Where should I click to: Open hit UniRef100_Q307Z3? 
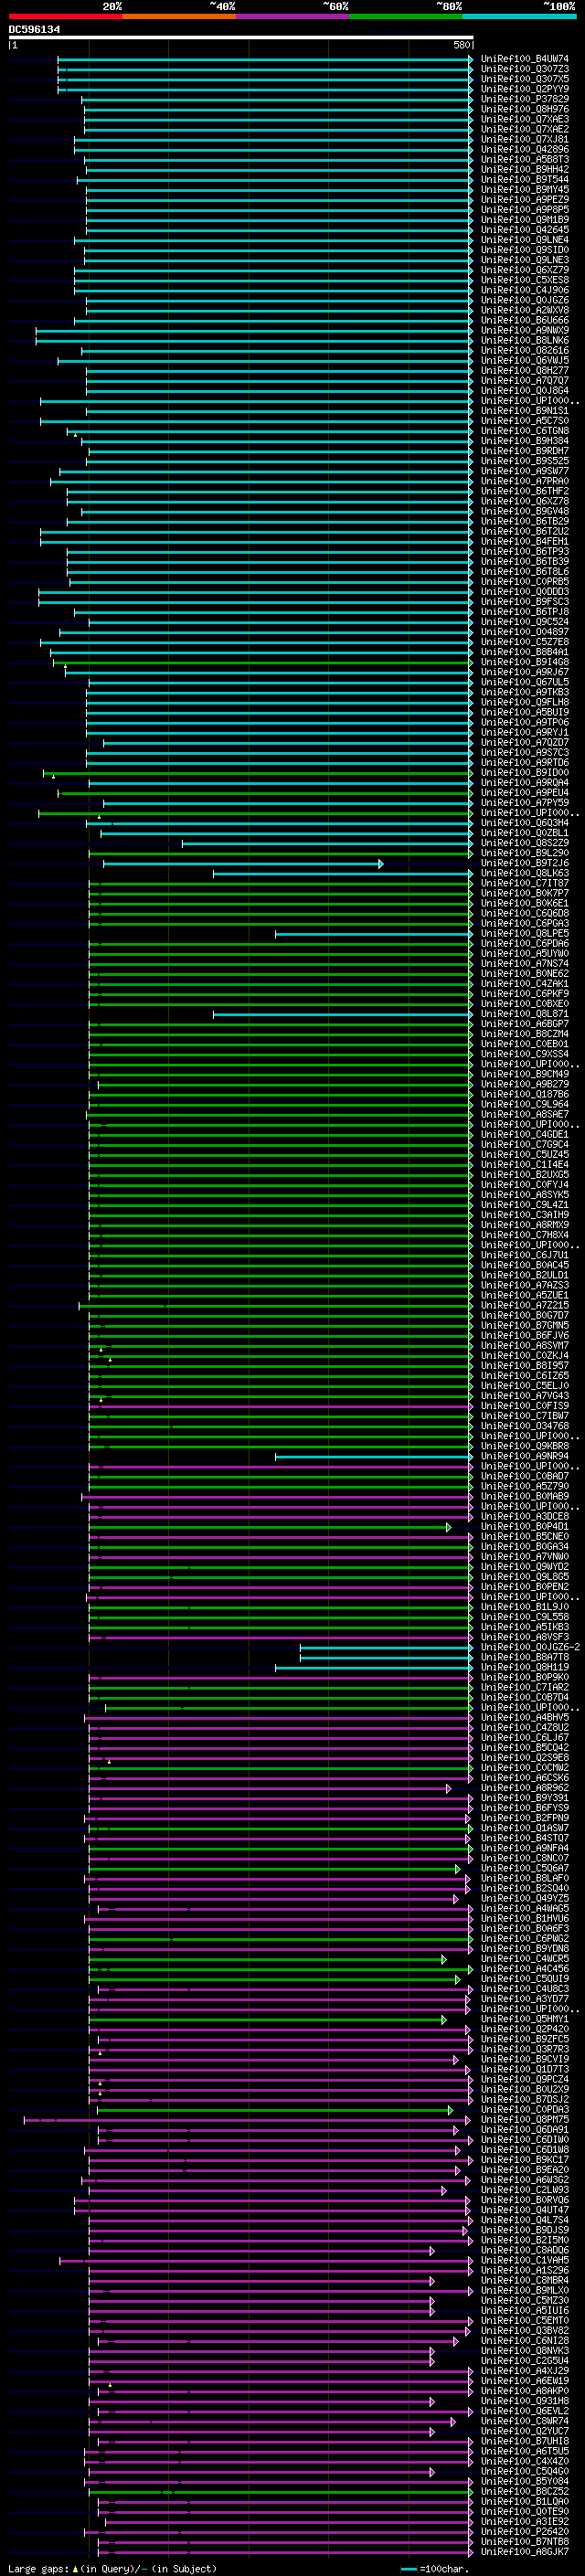click(x=525, y=69)
